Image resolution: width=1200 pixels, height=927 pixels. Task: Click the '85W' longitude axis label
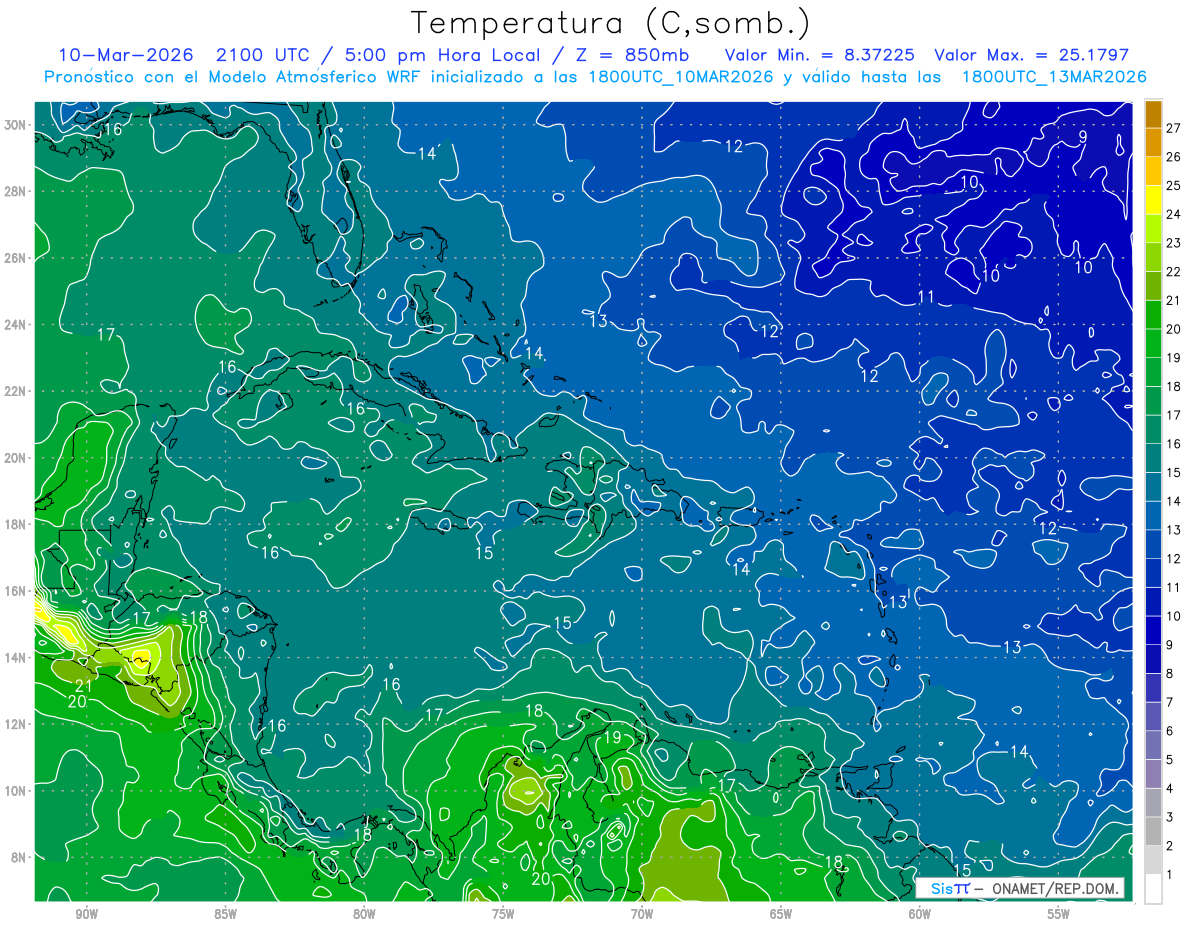pos(225,914)
